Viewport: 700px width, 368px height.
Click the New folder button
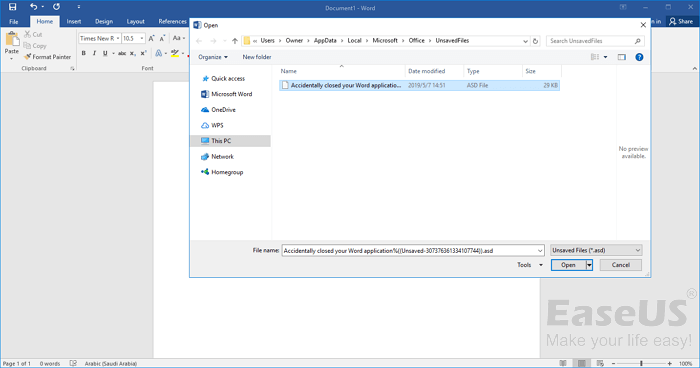257,57
